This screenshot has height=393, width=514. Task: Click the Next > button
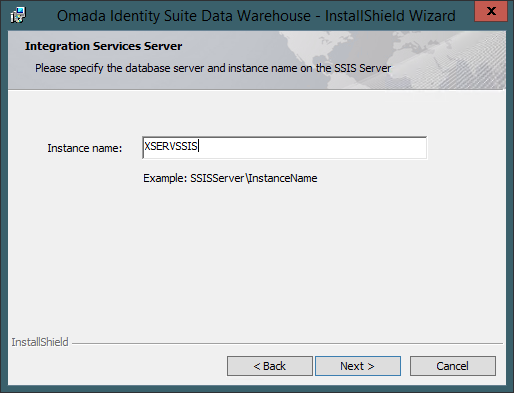tap(358, 366)
